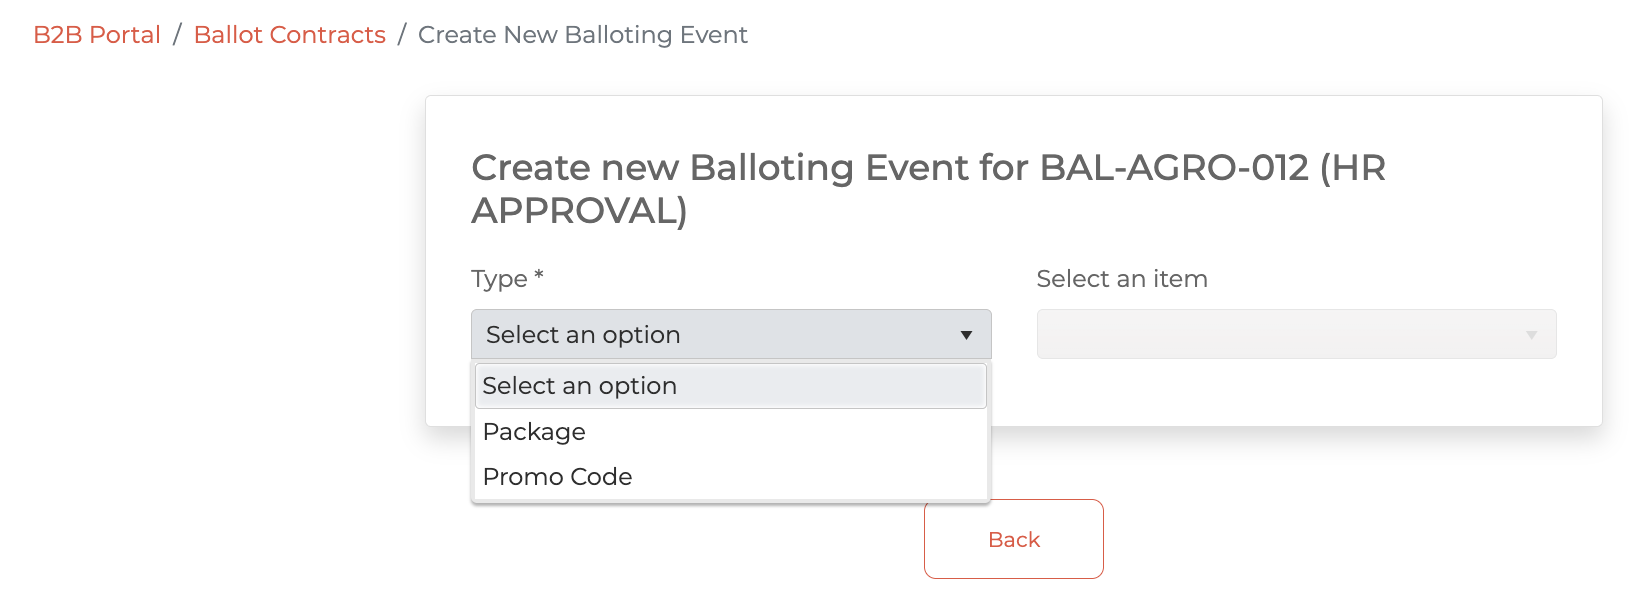Click the required asterisk beside Type
1640x598 pixels.
(x=539, y=275)
